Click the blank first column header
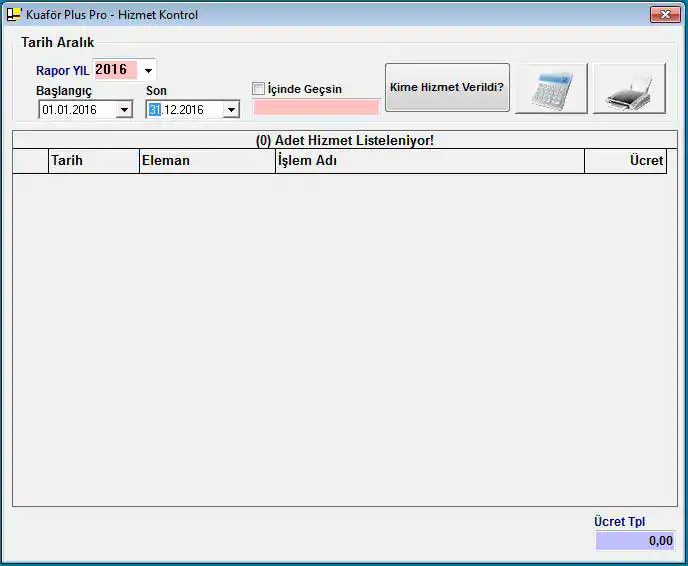 tap(30, 161)
